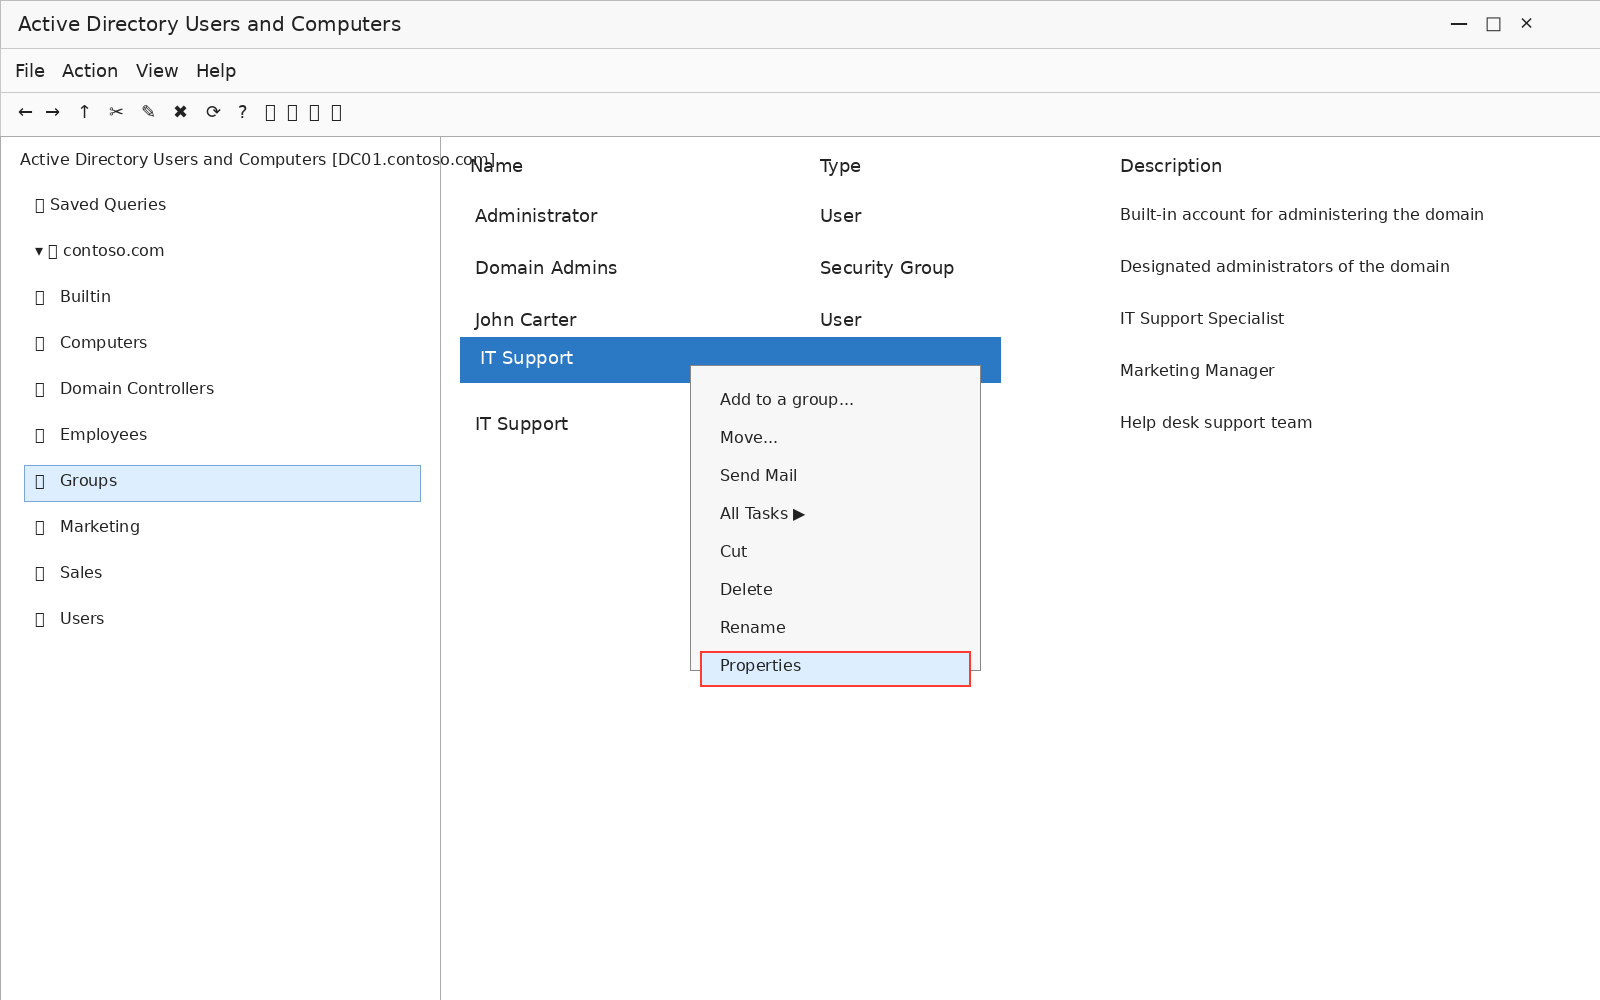Select the contoso.com domain label
1600x1000 pixels.
click(113, 251)
